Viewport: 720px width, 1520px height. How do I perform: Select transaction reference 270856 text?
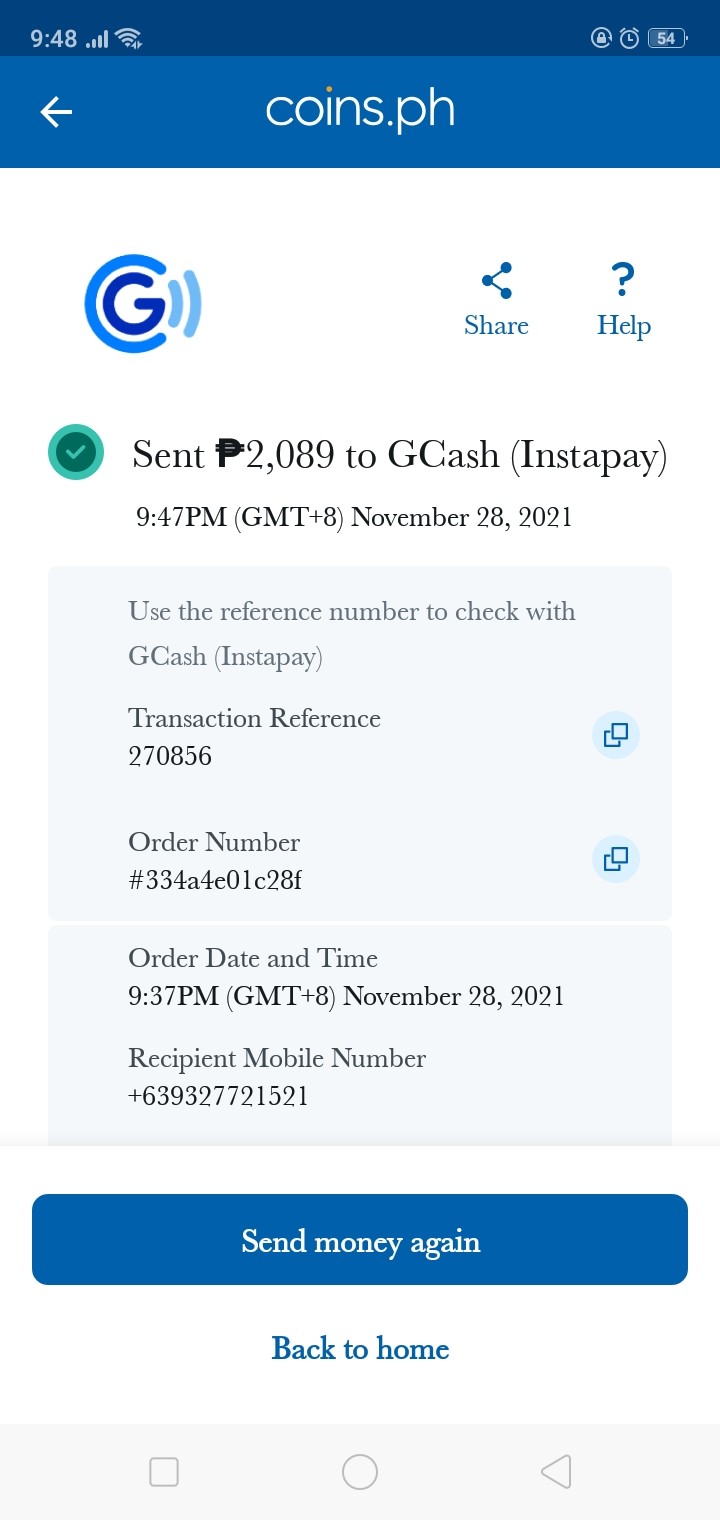click(x=170, y=756)
